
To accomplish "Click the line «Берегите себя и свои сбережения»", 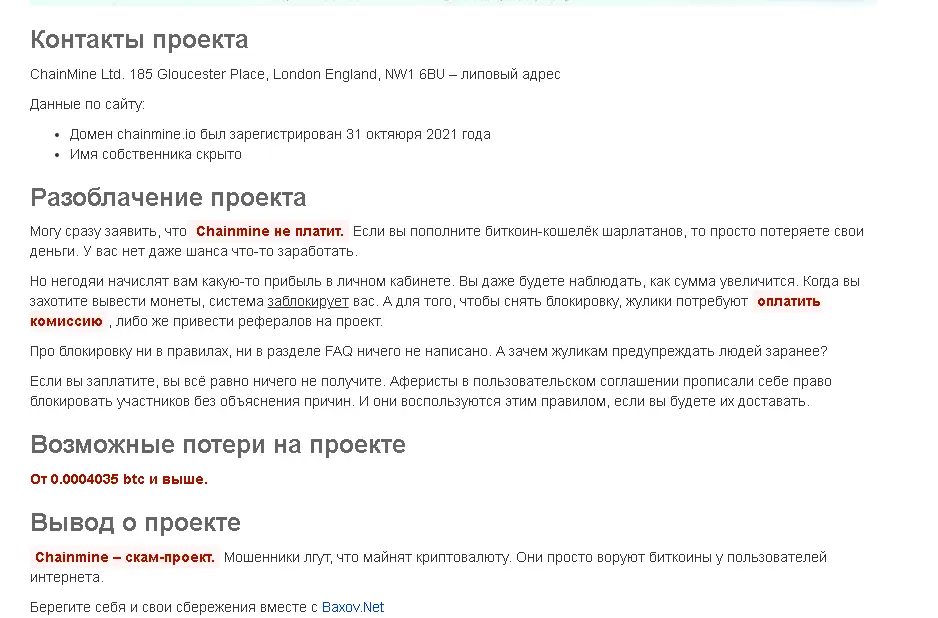I will tap(207, 607).
